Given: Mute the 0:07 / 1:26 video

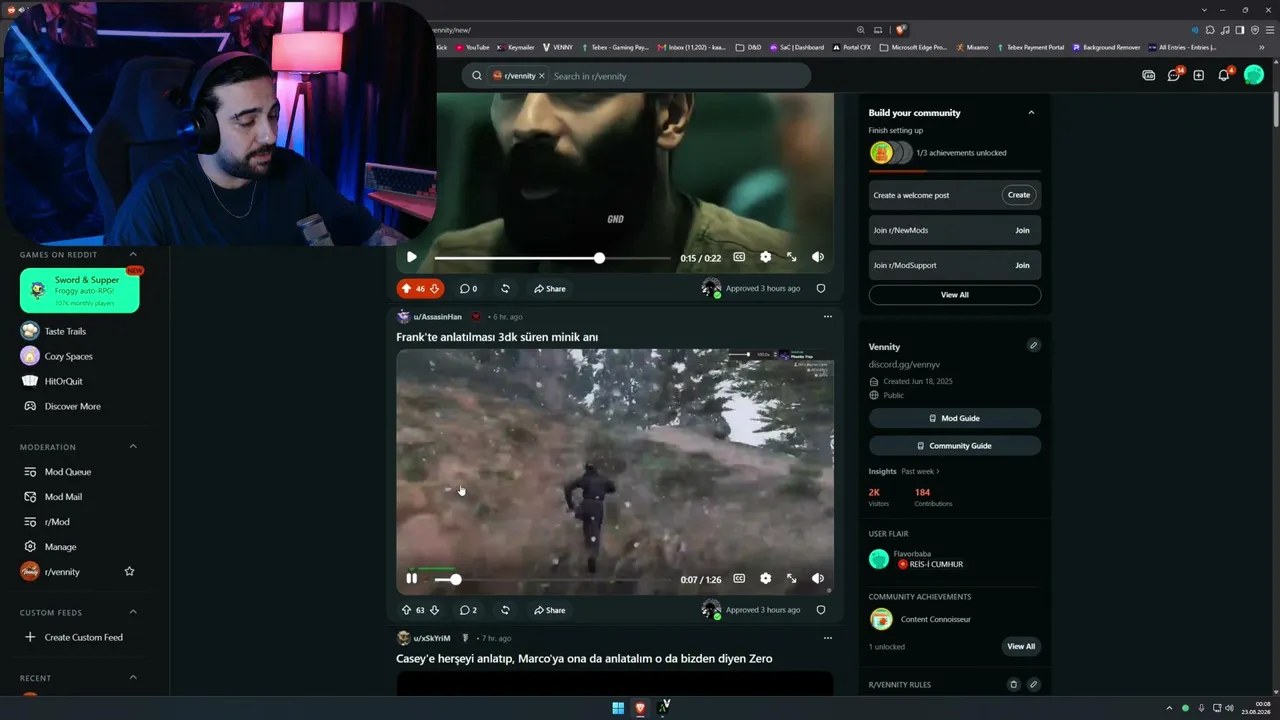Looking at the screenshot, I should coord(818,578).
